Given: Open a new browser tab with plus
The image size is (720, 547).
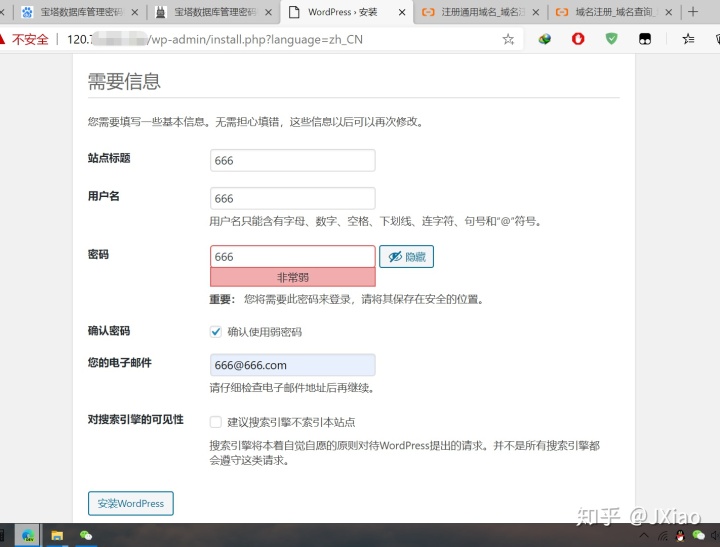Looking at the screenshot, I should (693, 12).
